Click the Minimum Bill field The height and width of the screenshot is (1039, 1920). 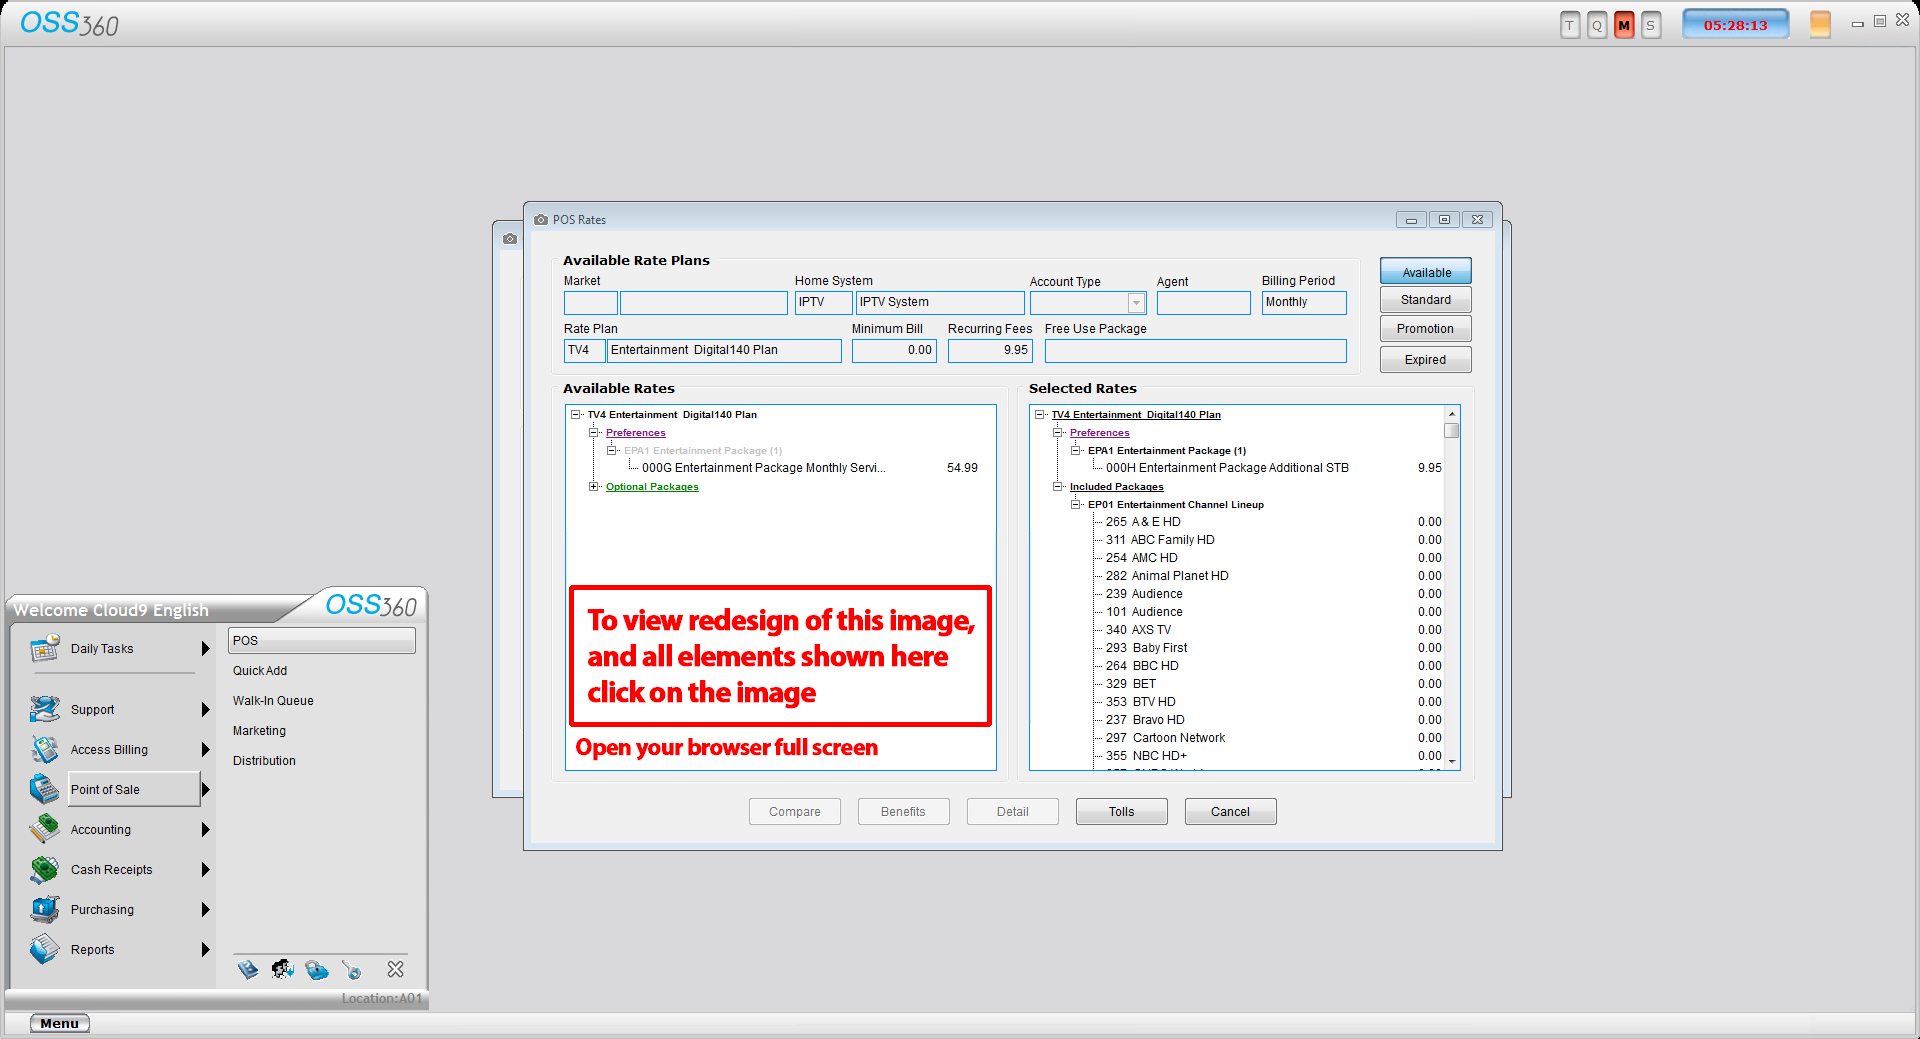(x=894, y=350)
